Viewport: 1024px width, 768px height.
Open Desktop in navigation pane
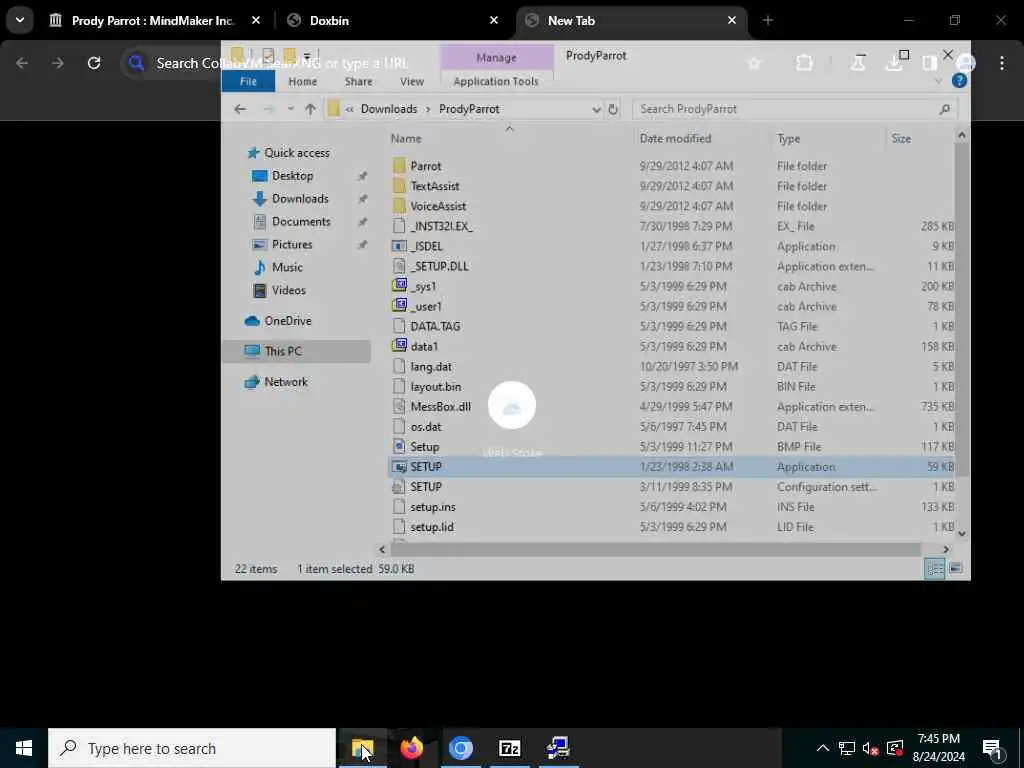(x=292, y=176)
